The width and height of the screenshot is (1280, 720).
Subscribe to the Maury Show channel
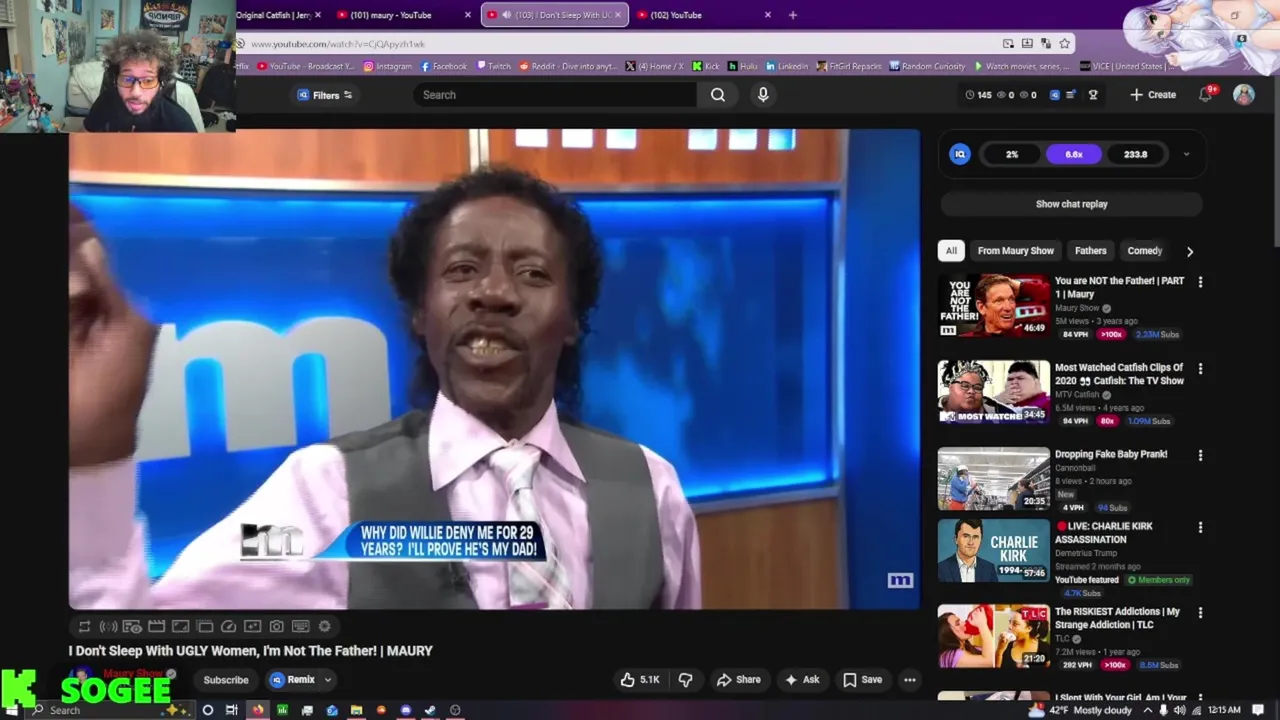[226, 680]
